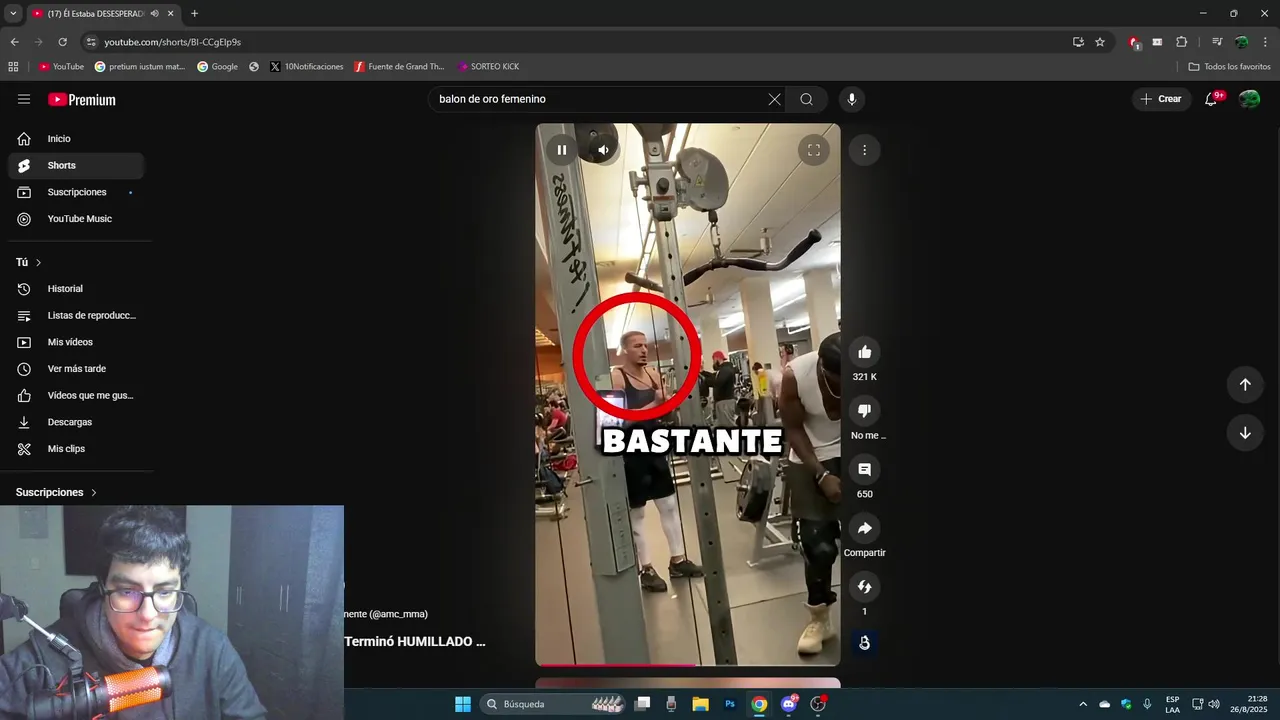Click the install/cast icon in the address bar
The height and width of the screenshot is (720, 1280).
coord(1078,42)
